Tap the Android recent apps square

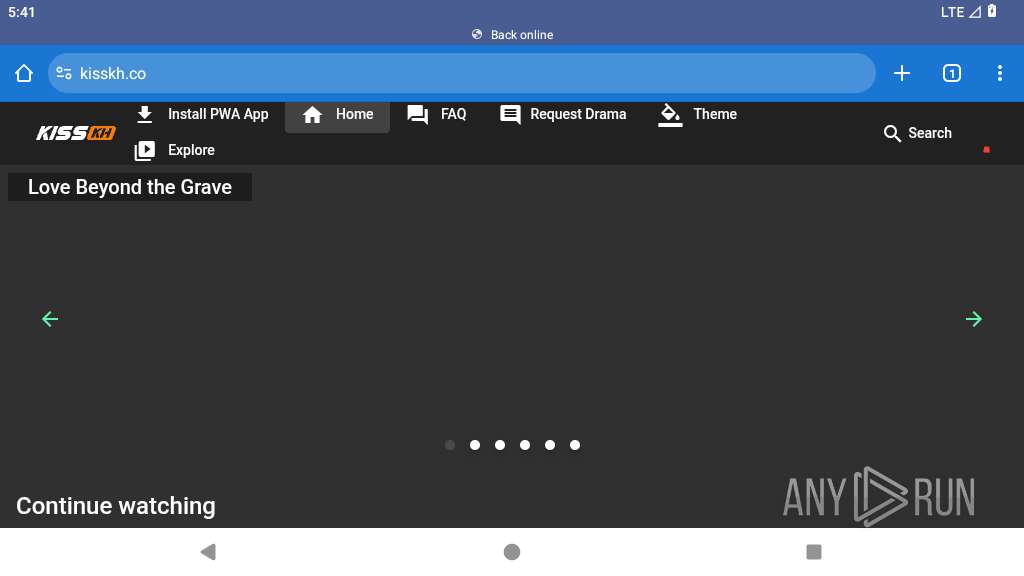tap(814, 552)
